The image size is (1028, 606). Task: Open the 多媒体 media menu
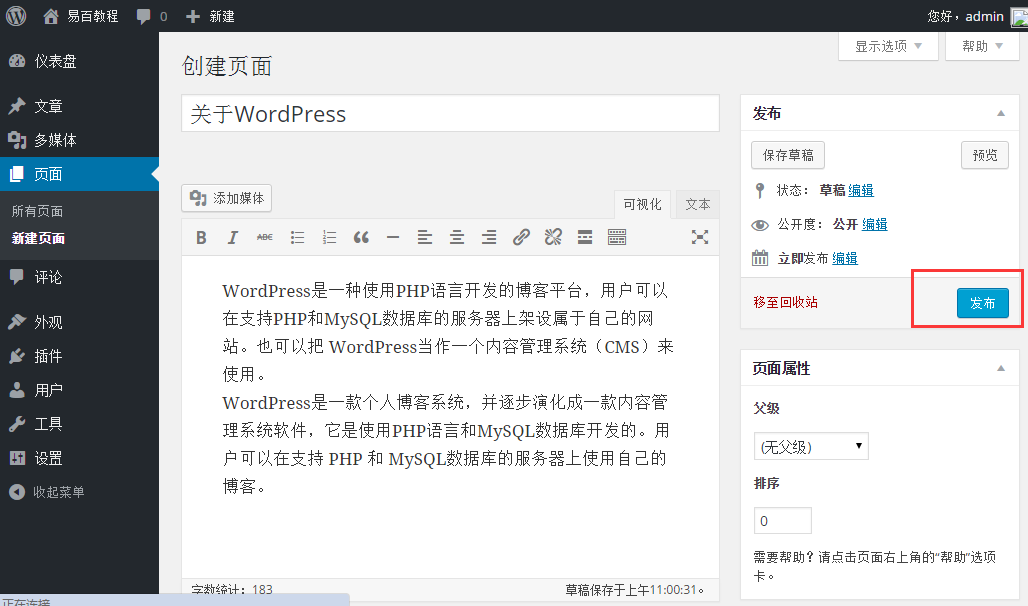point(79,140)
